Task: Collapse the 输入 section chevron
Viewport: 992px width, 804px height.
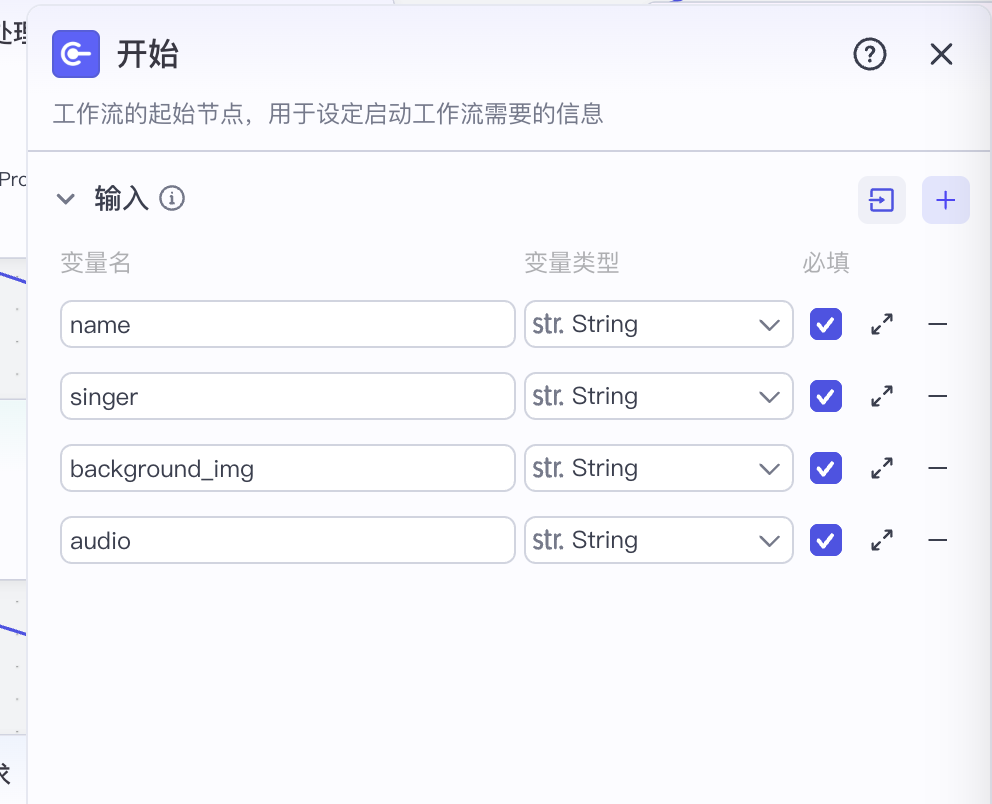Action: coord(65,199)
